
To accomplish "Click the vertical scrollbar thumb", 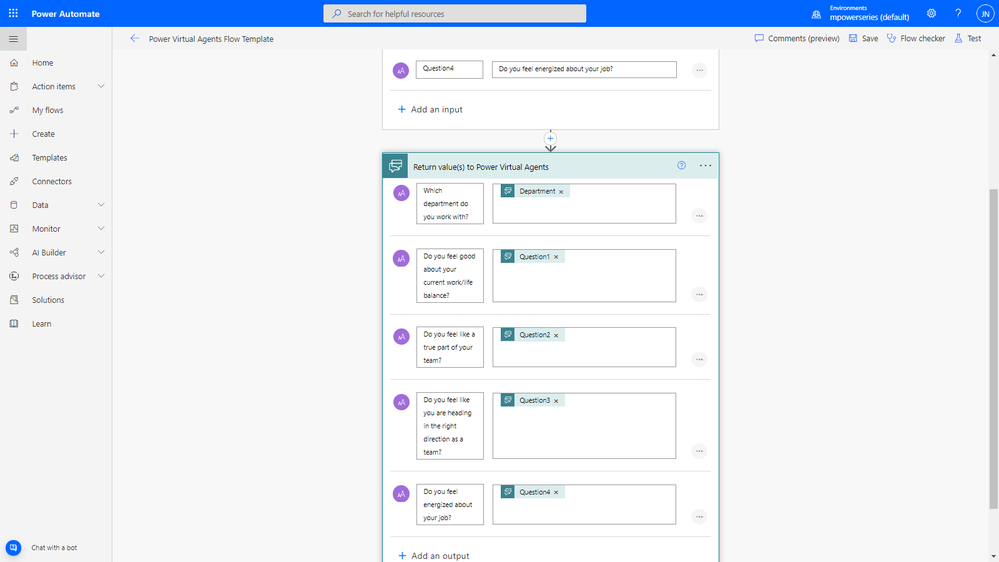I will 993,349.
